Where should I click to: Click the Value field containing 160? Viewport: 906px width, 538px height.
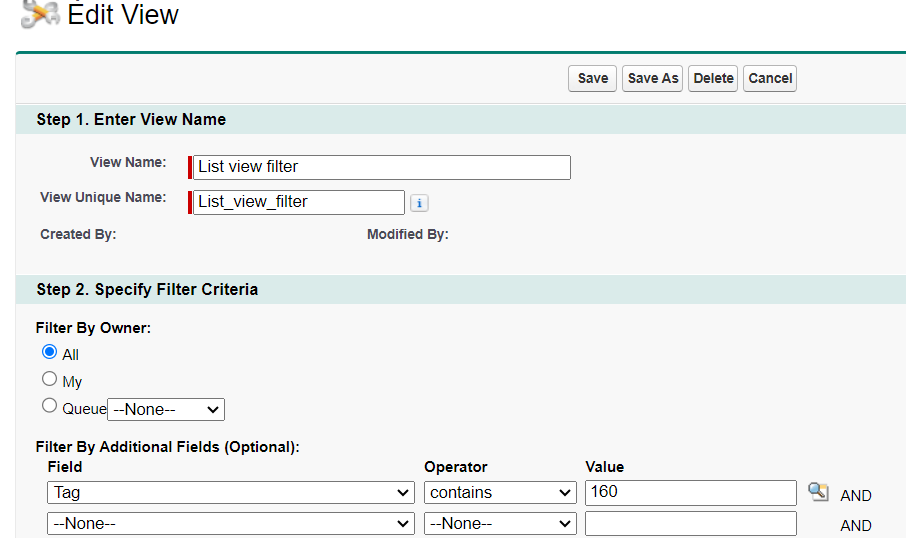(x=690, y=492)
